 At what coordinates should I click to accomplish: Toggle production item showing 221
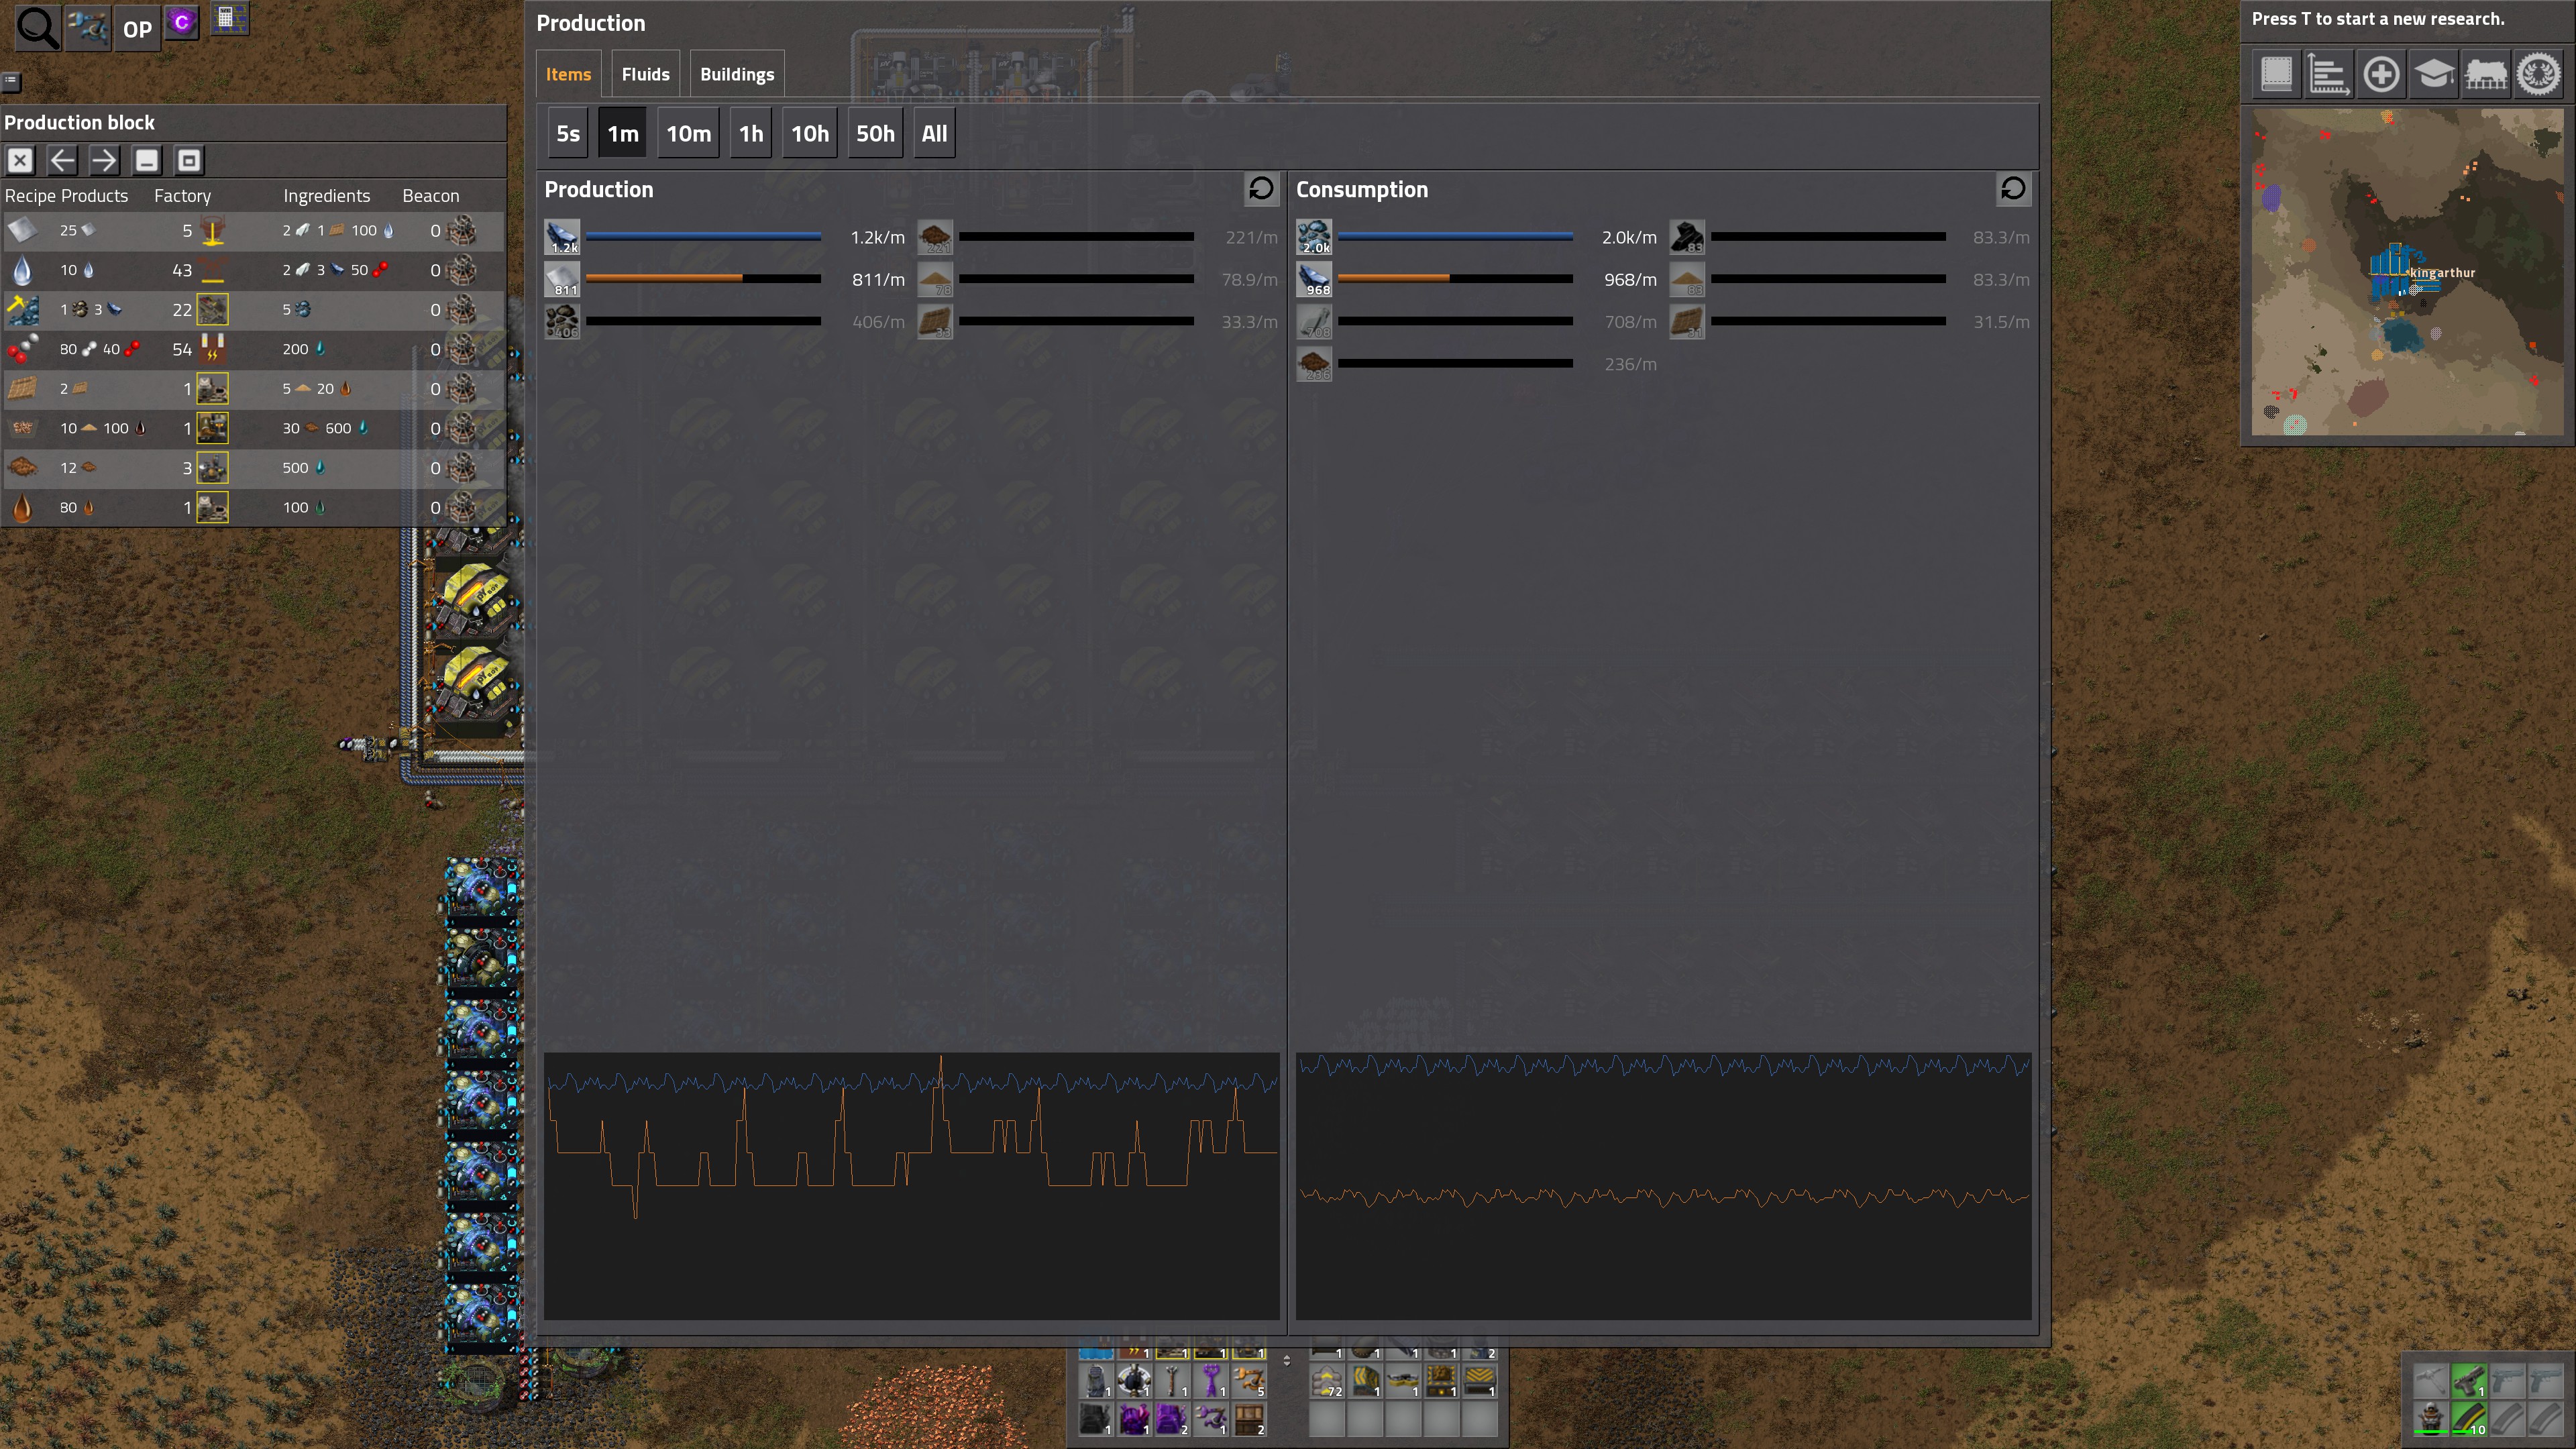click(935, 237)
